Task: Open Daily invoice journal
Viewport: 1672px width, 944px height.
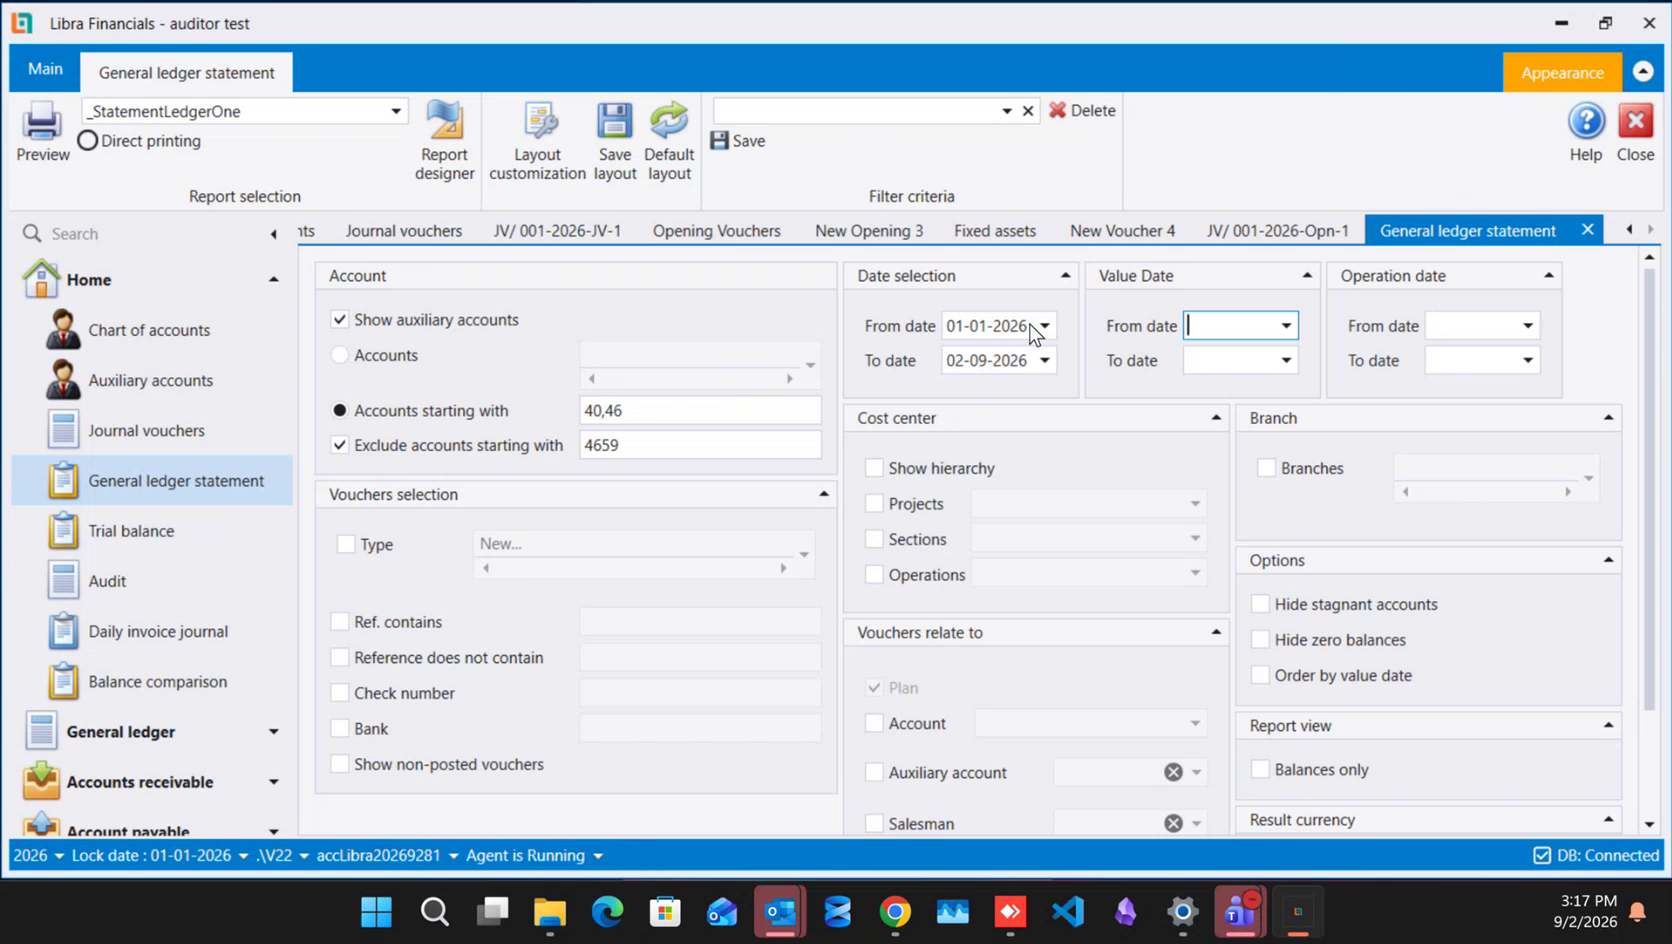Action: coord(158,632)
